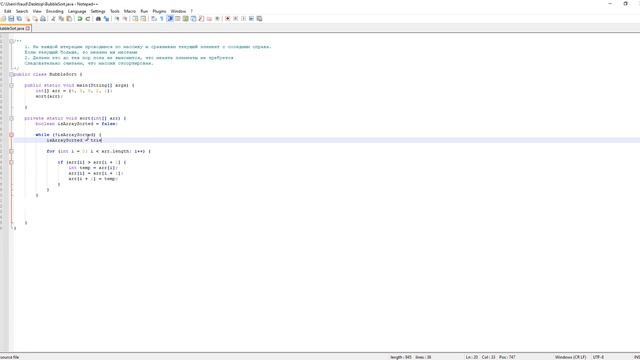Collapse the BubbleSort class fold marker
This screenshot has width=640, height=360.
(11, 74)
